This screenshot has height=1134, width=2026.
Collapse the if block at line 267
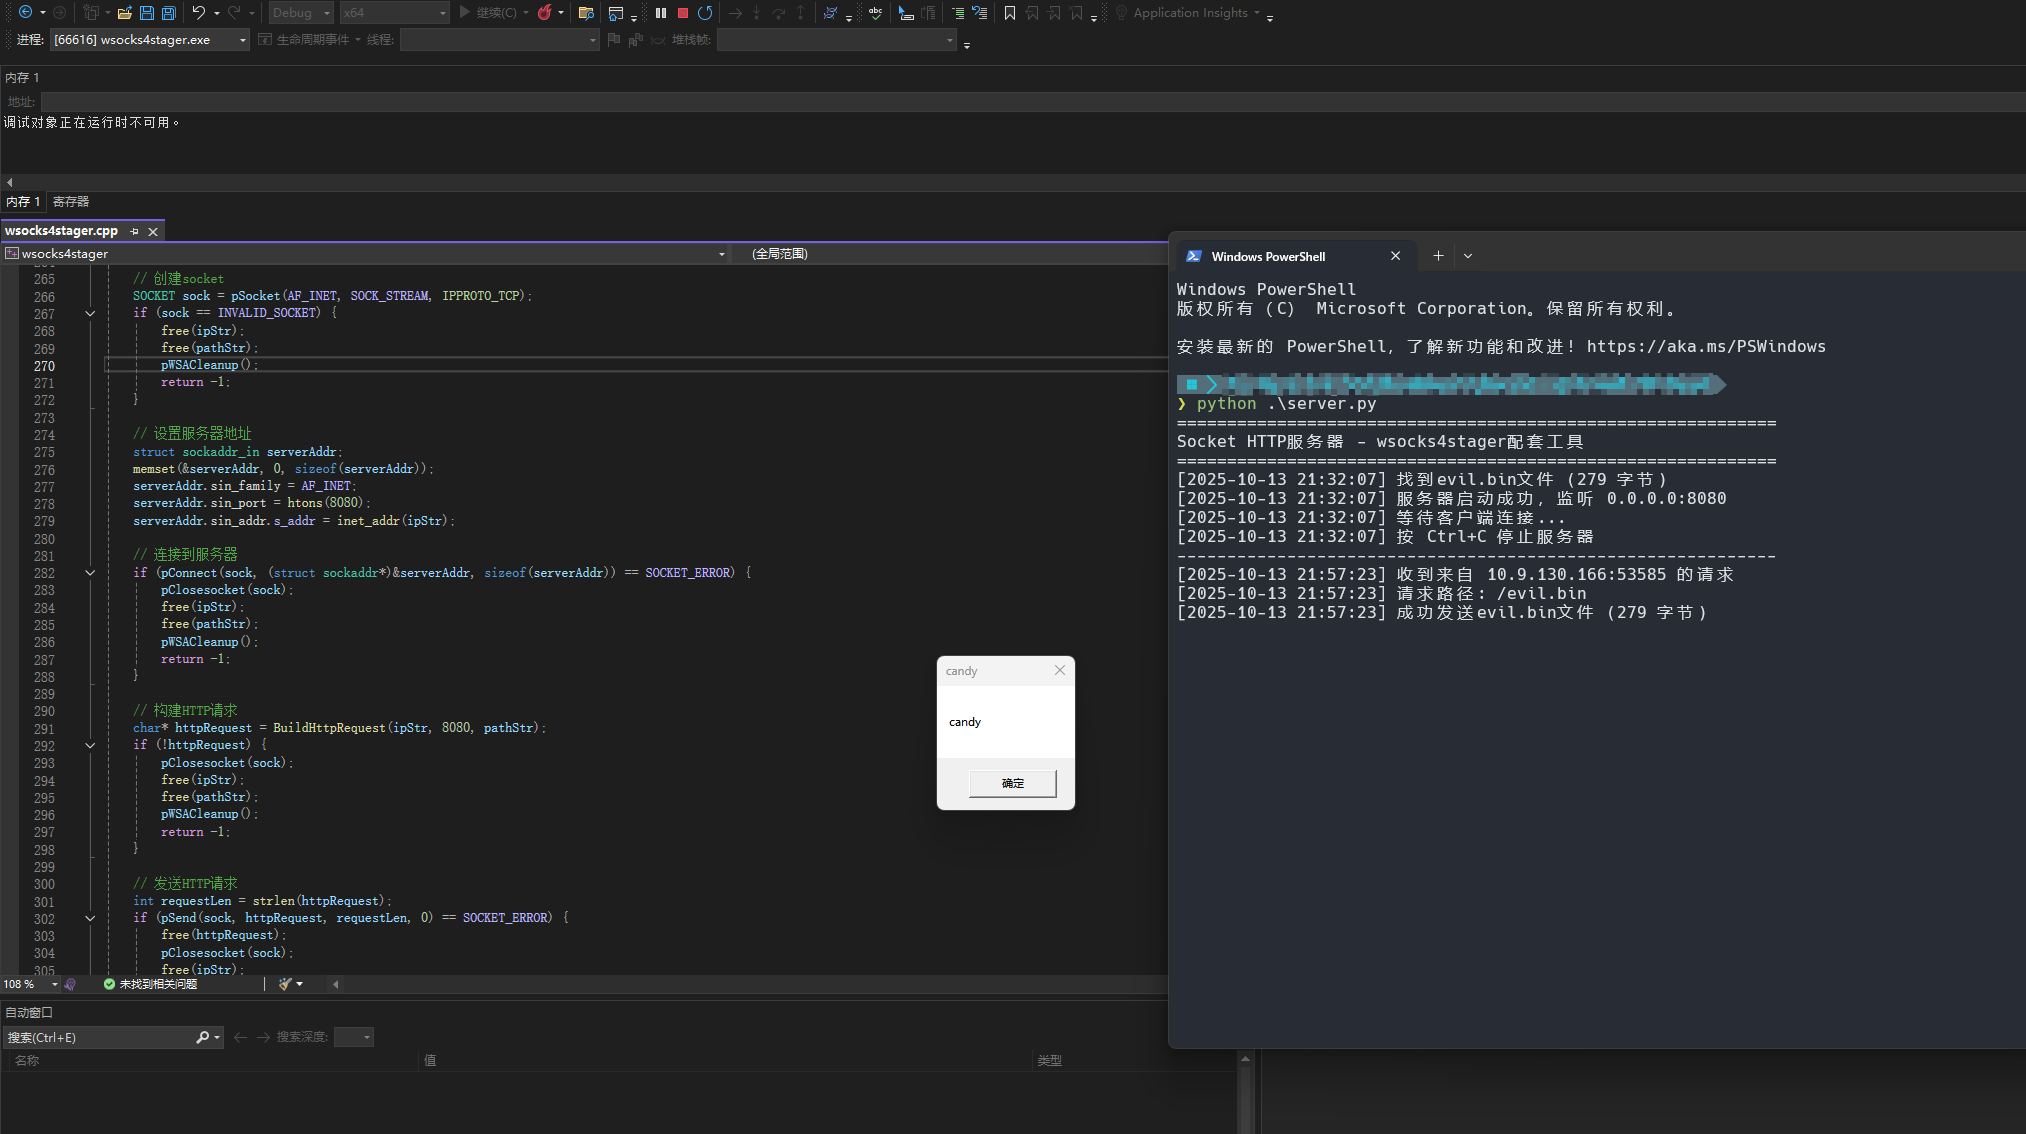click(90, 313)
